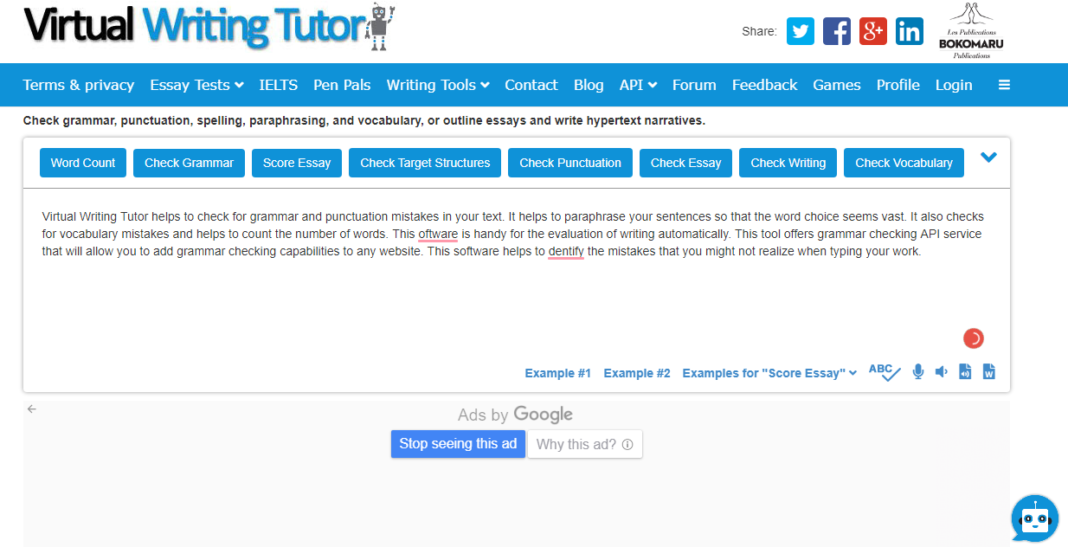
Task: Click the Check Vocabulary button
Action: [904, 163]
